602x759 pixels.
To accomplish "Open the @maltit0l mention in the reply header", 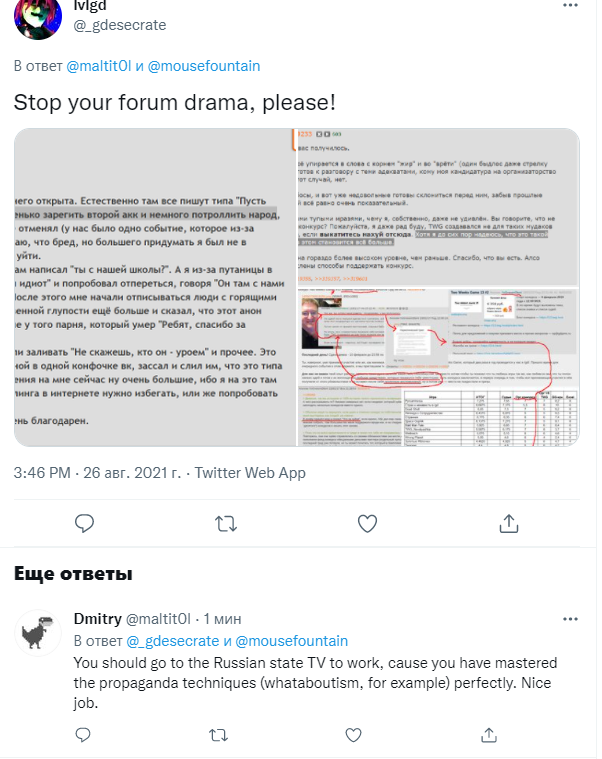I will 99,66.
